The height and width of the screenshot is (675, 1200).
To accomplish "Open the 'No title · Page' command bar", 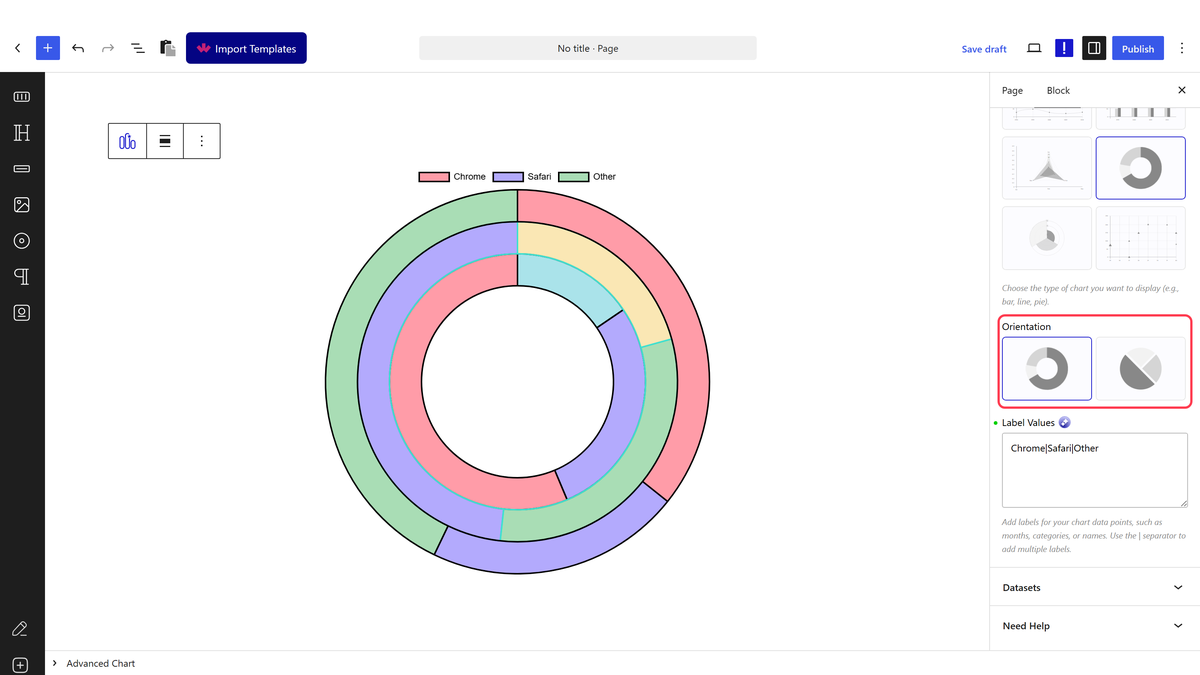I will (588, 48).
